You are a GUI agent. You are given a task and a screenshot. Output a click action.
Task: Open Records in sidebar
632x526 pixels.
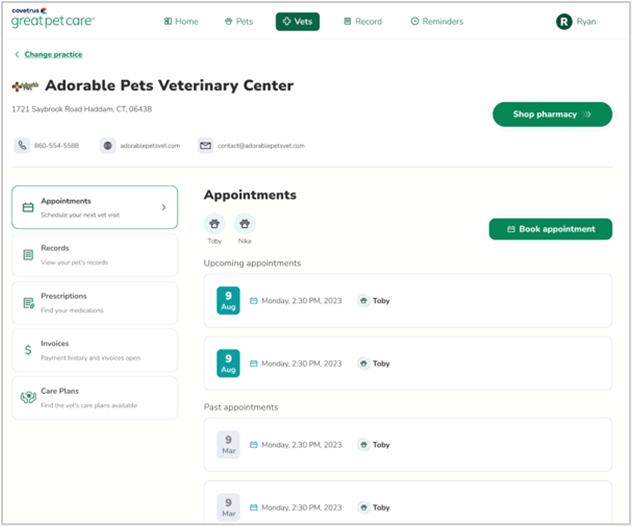(95, 255)
